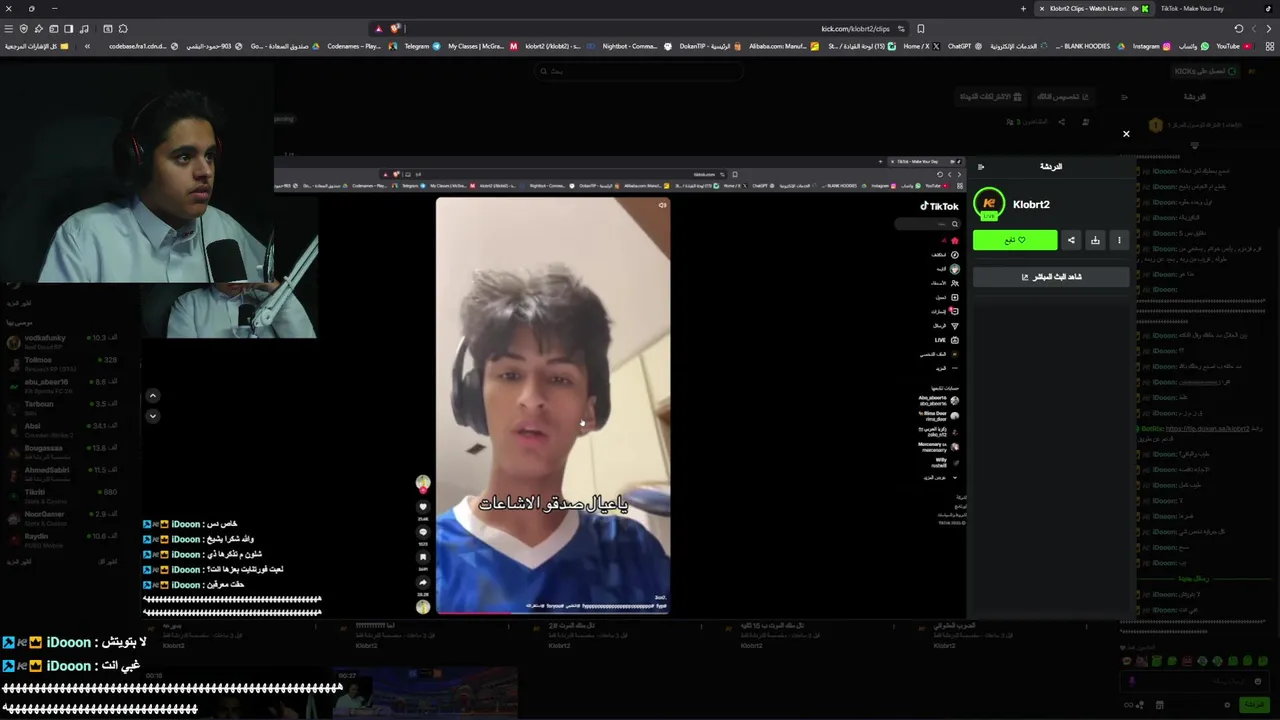Viewport: 1280px width, 720px height.
Task: Go to the next clip with down arrow
Action: (152, 415)
